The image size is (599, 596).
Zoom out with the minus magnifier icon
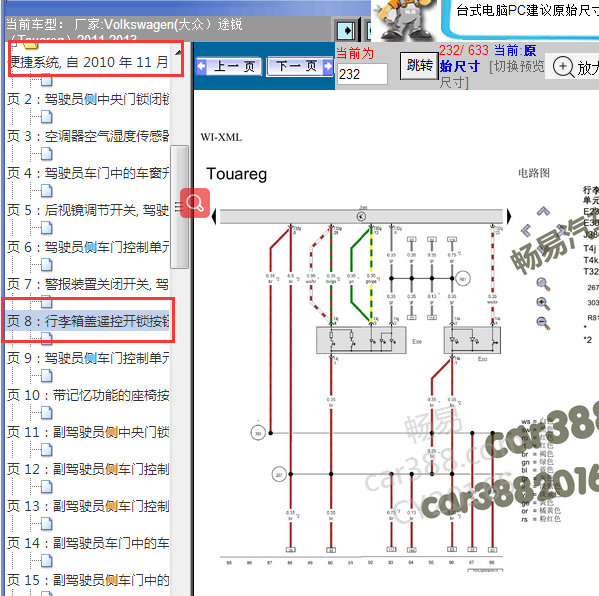[x=543, y=323]
